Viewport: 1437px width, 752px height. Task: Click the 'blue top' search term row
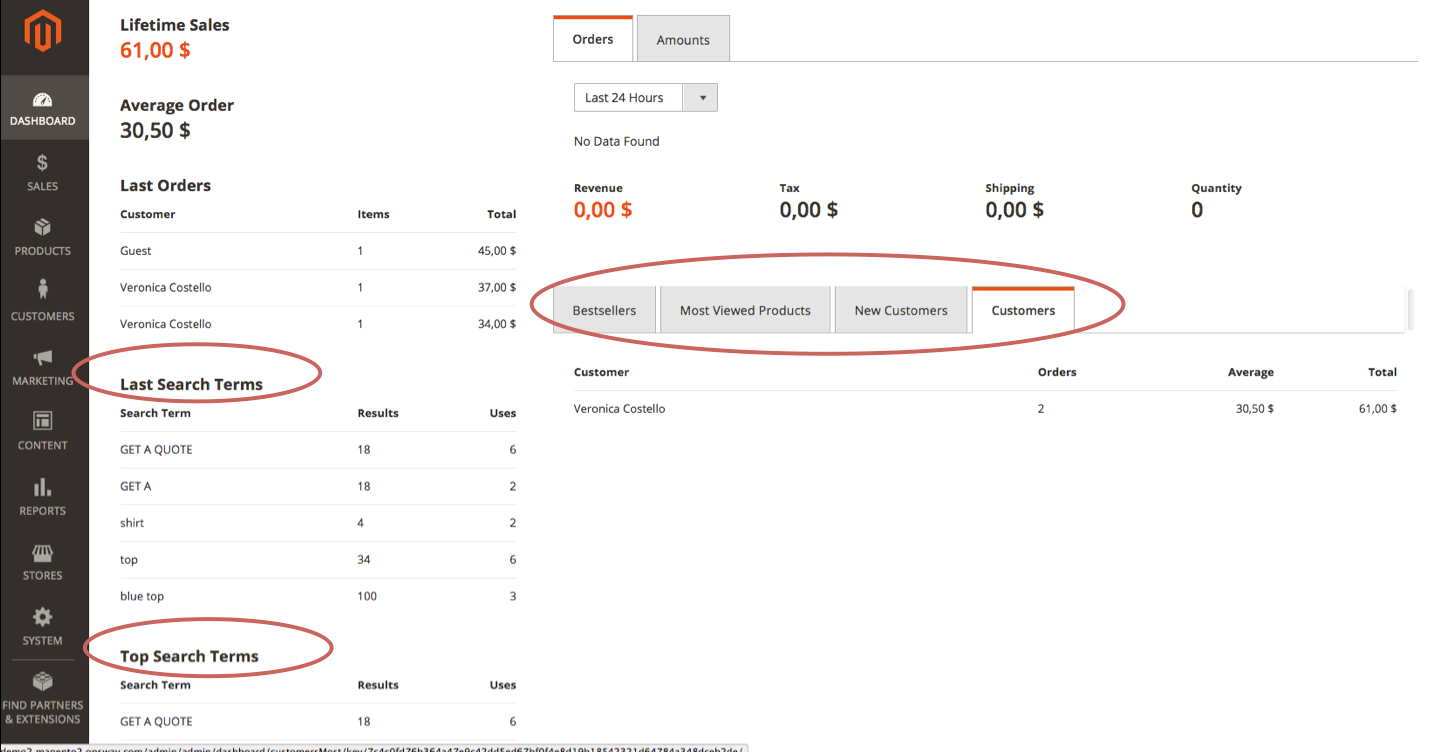(x=318, y=596)
